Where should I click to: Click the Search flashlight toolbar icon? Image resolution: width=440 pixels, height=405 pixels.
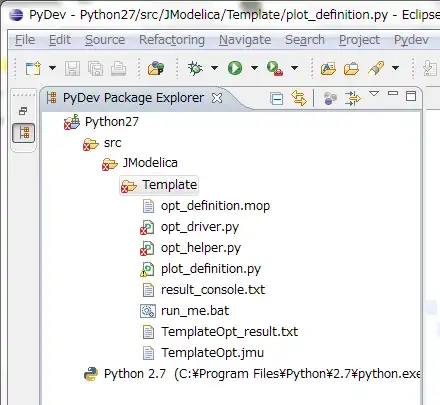[x=376, y=68]
